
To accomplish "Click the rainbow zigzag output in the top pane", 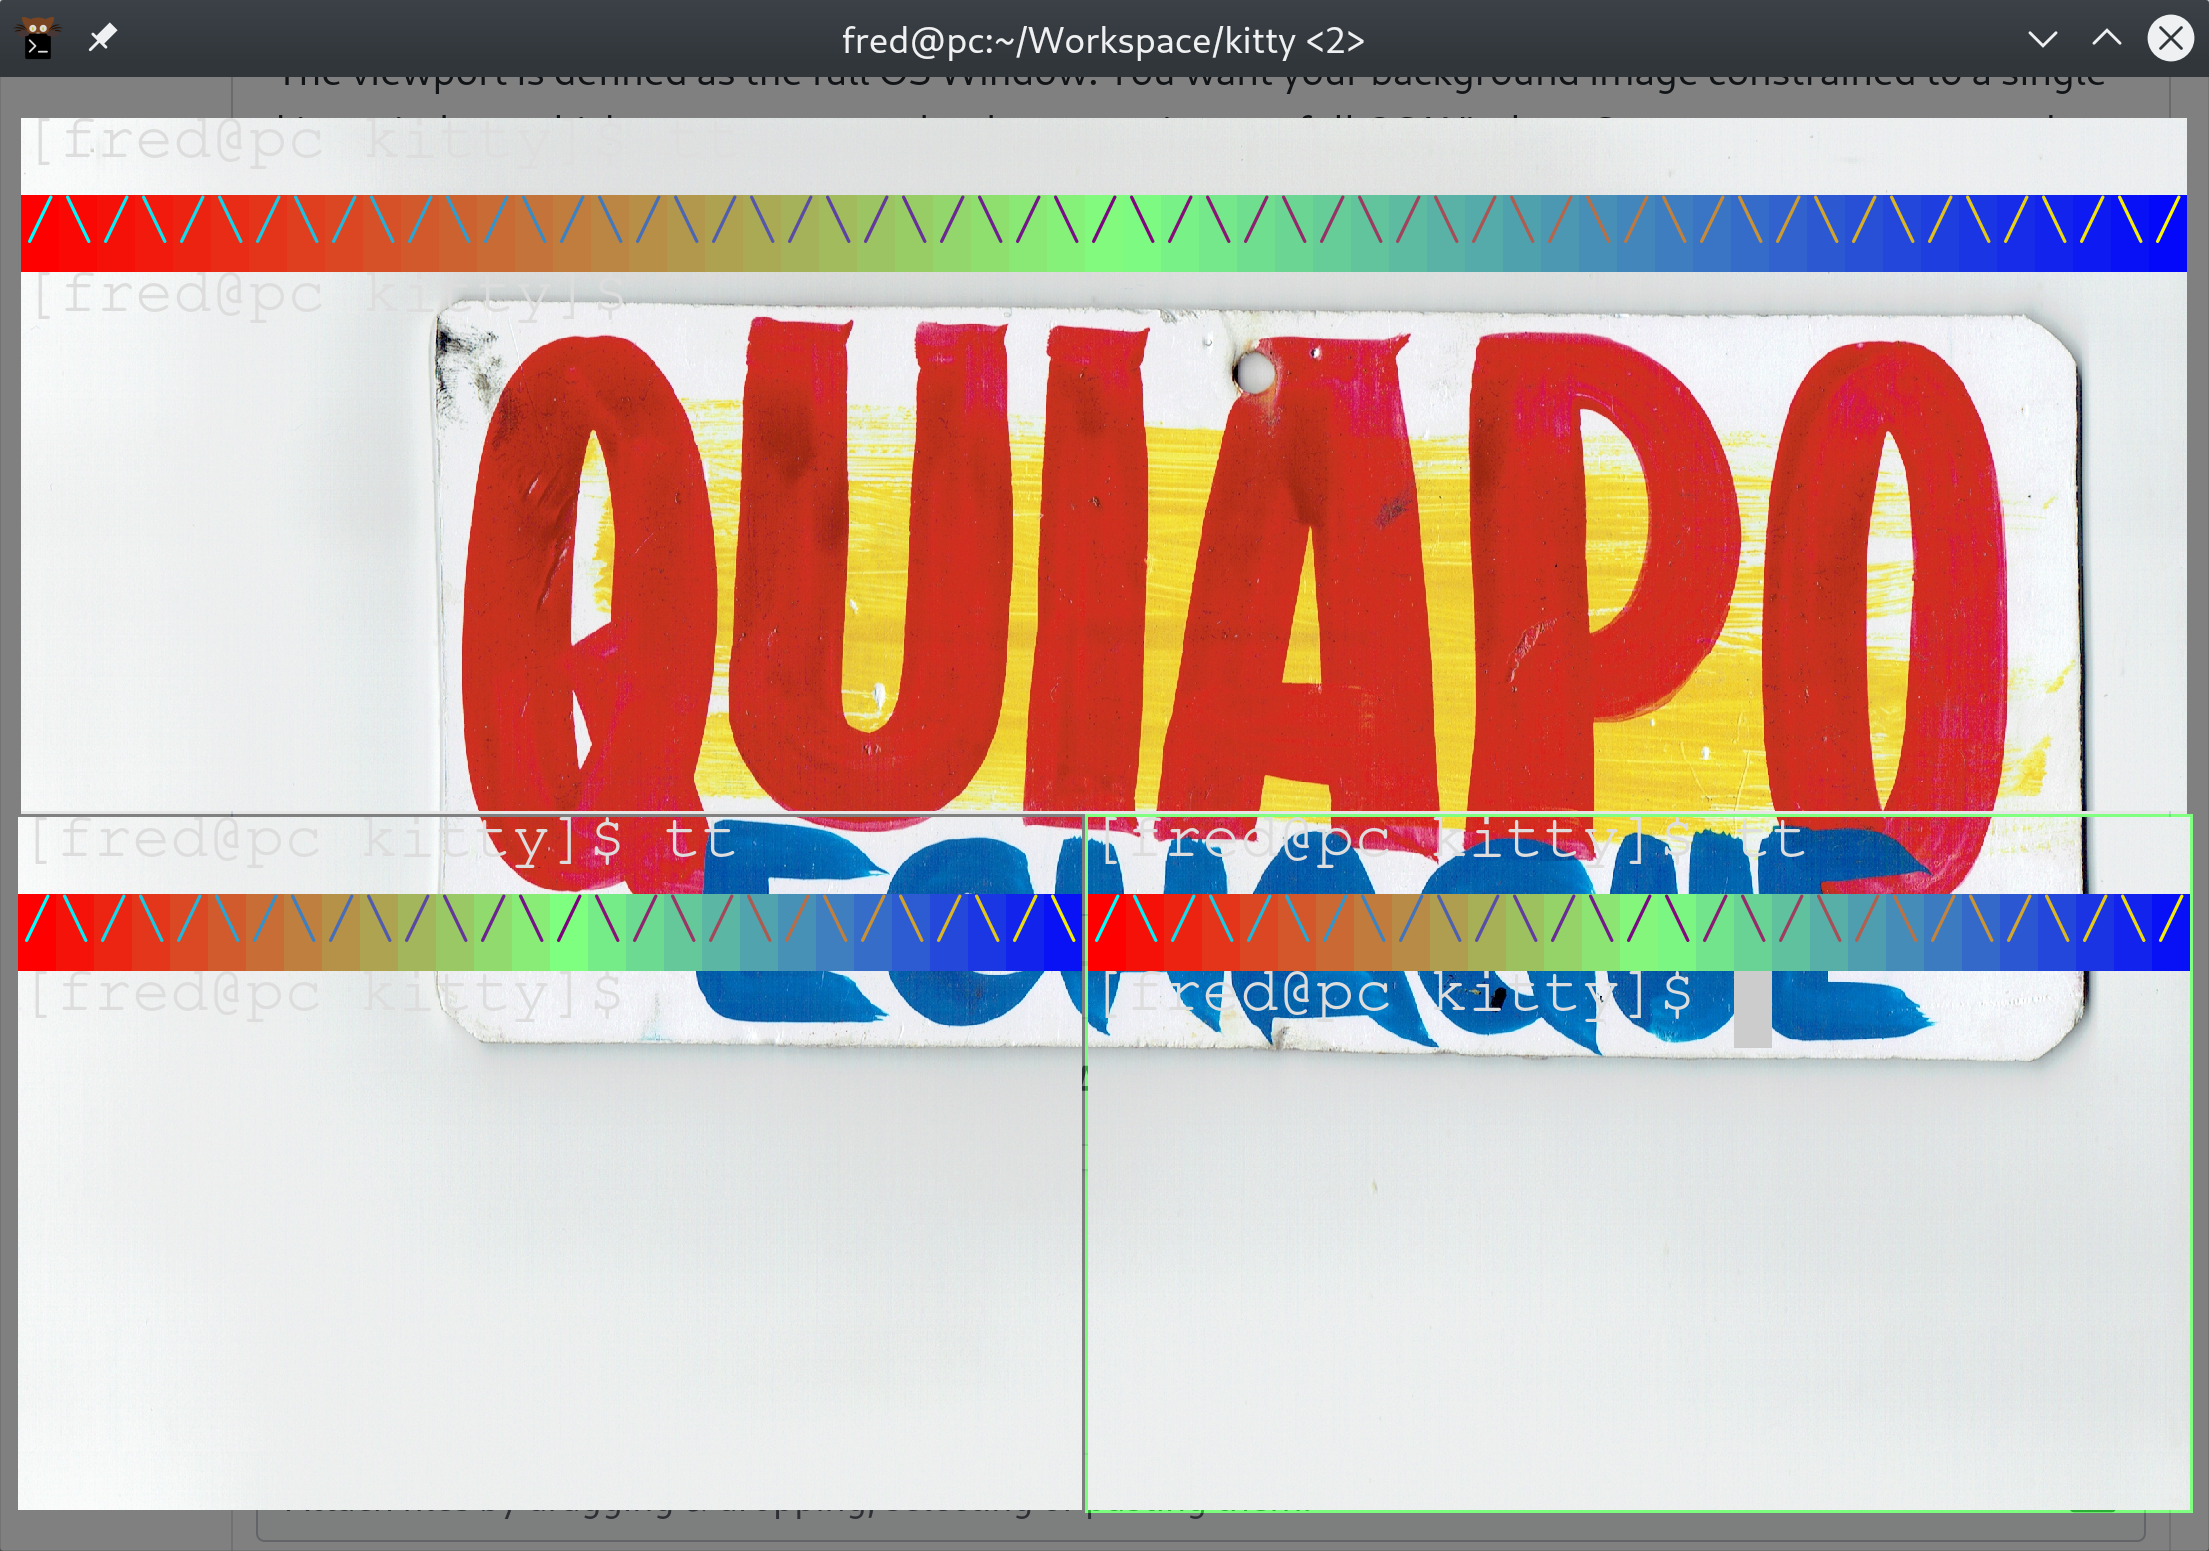I will click(1103, 233).
